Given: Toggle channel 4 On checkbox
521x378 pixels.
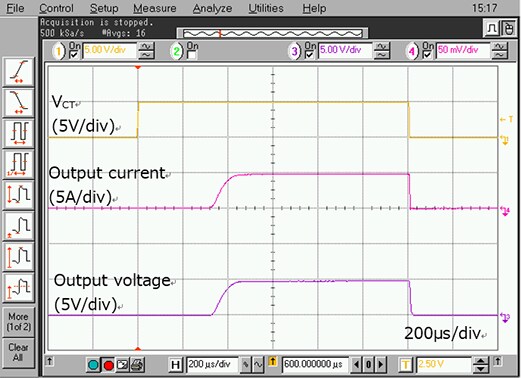Looking at the screenshot, I should 427,55.
